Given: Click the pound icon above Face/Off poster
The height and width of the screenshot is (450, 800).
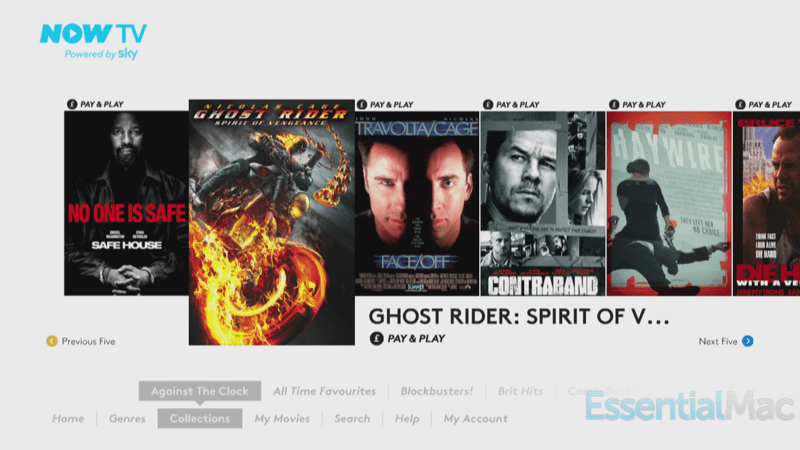Looking at the screenshot, I should tap(362, 104).
